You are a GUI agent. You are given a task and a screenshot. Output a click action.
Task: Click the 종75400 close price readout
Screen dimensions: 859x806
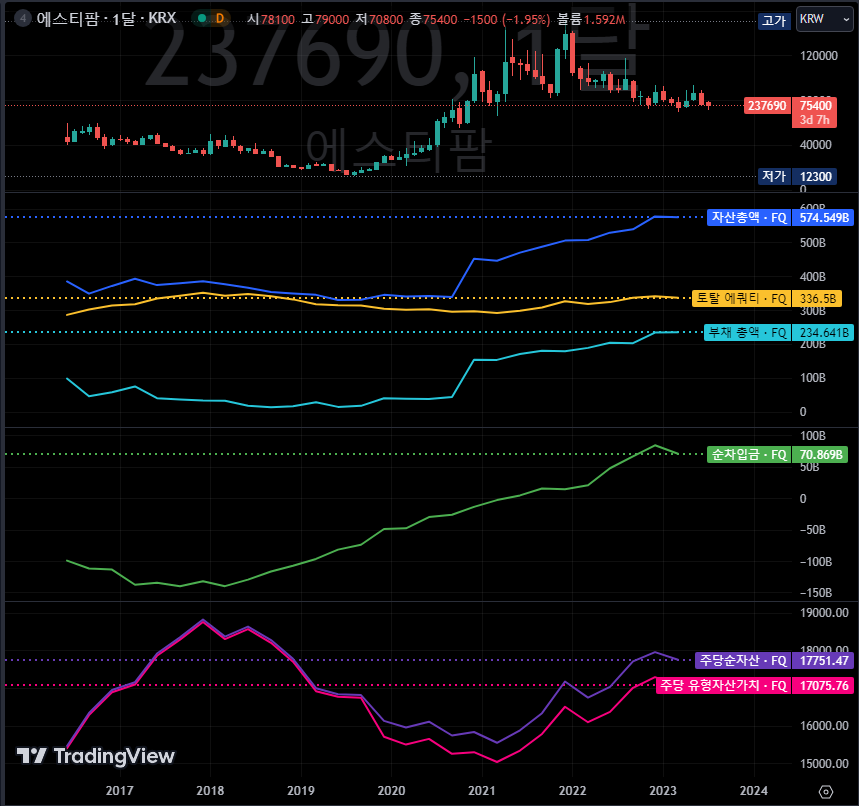(433, 19)
